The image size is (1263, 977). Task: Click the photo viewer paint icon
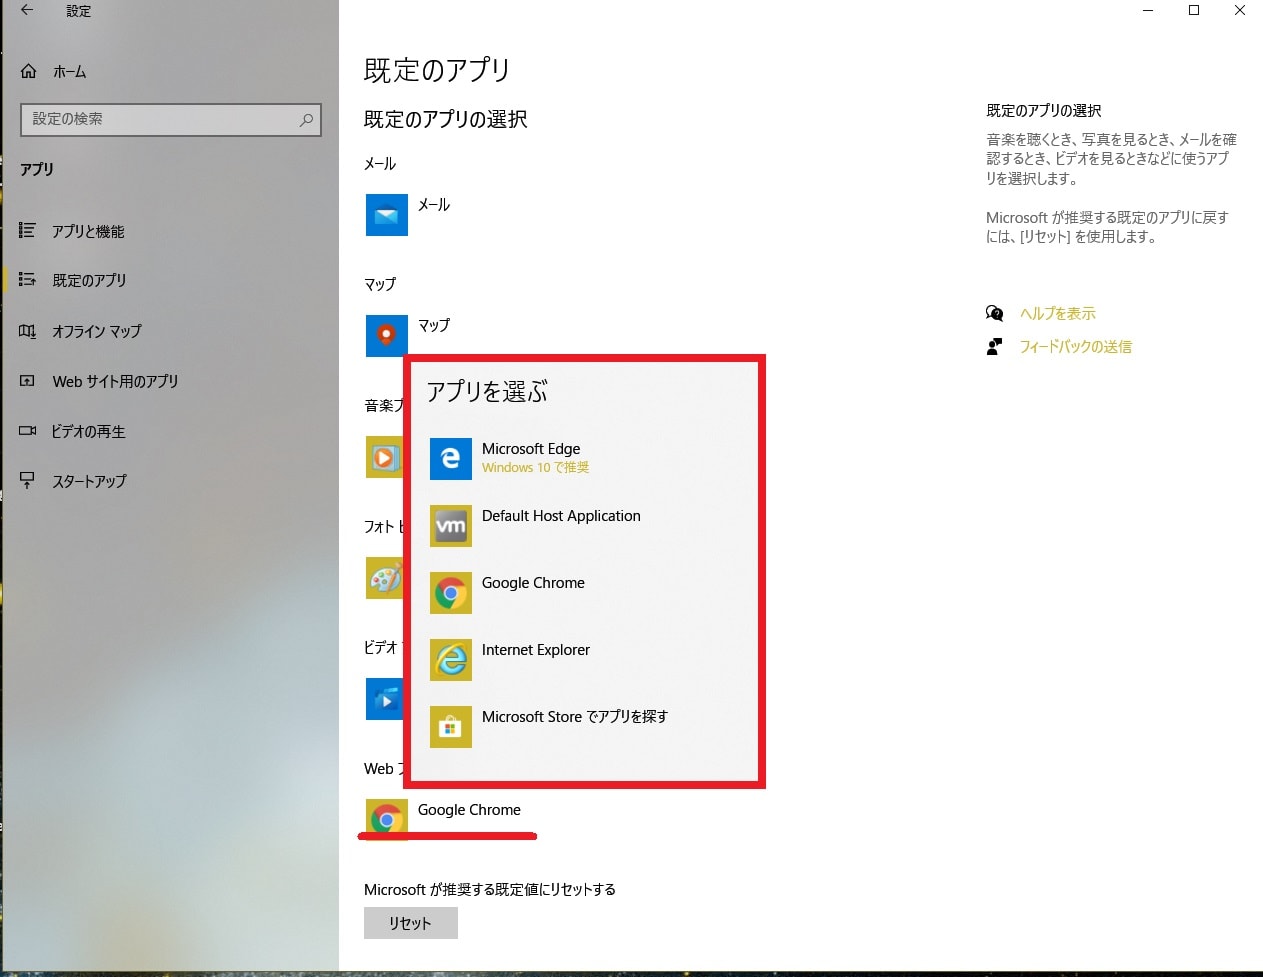pos(384,578)
